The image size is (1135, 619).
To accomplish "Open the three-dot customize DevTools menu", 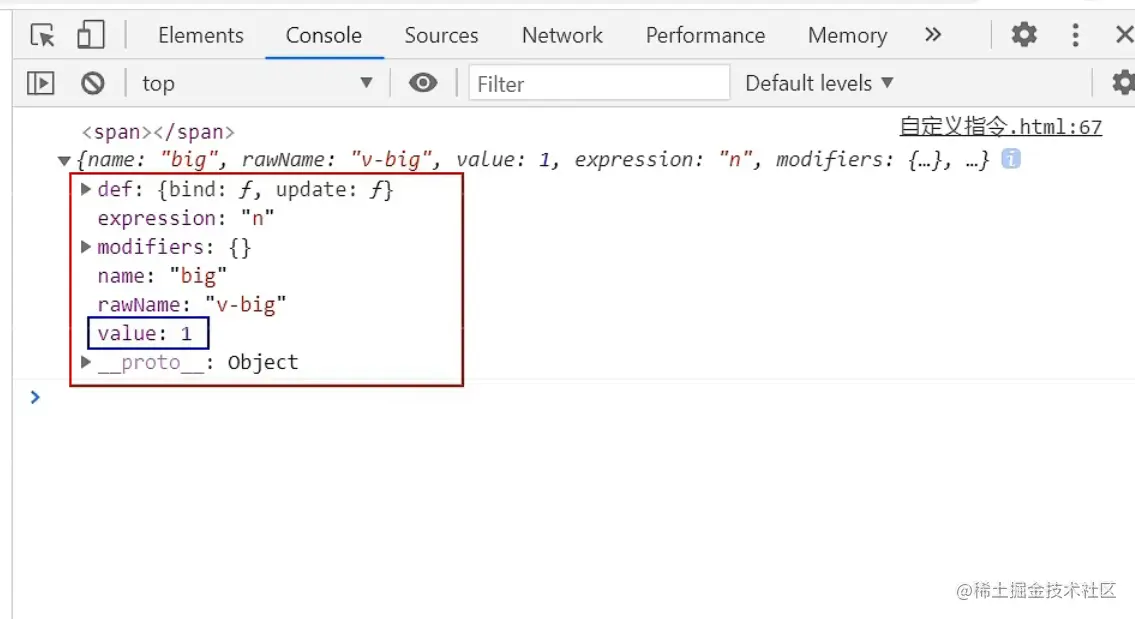I will pos(1075,36).
